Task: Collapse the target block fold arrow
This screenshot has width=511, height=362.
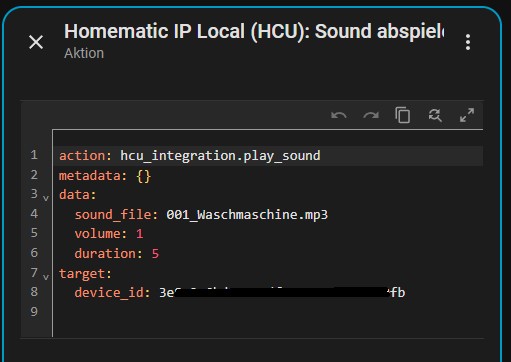Action: pyautogui.click(x=46, y=277)
